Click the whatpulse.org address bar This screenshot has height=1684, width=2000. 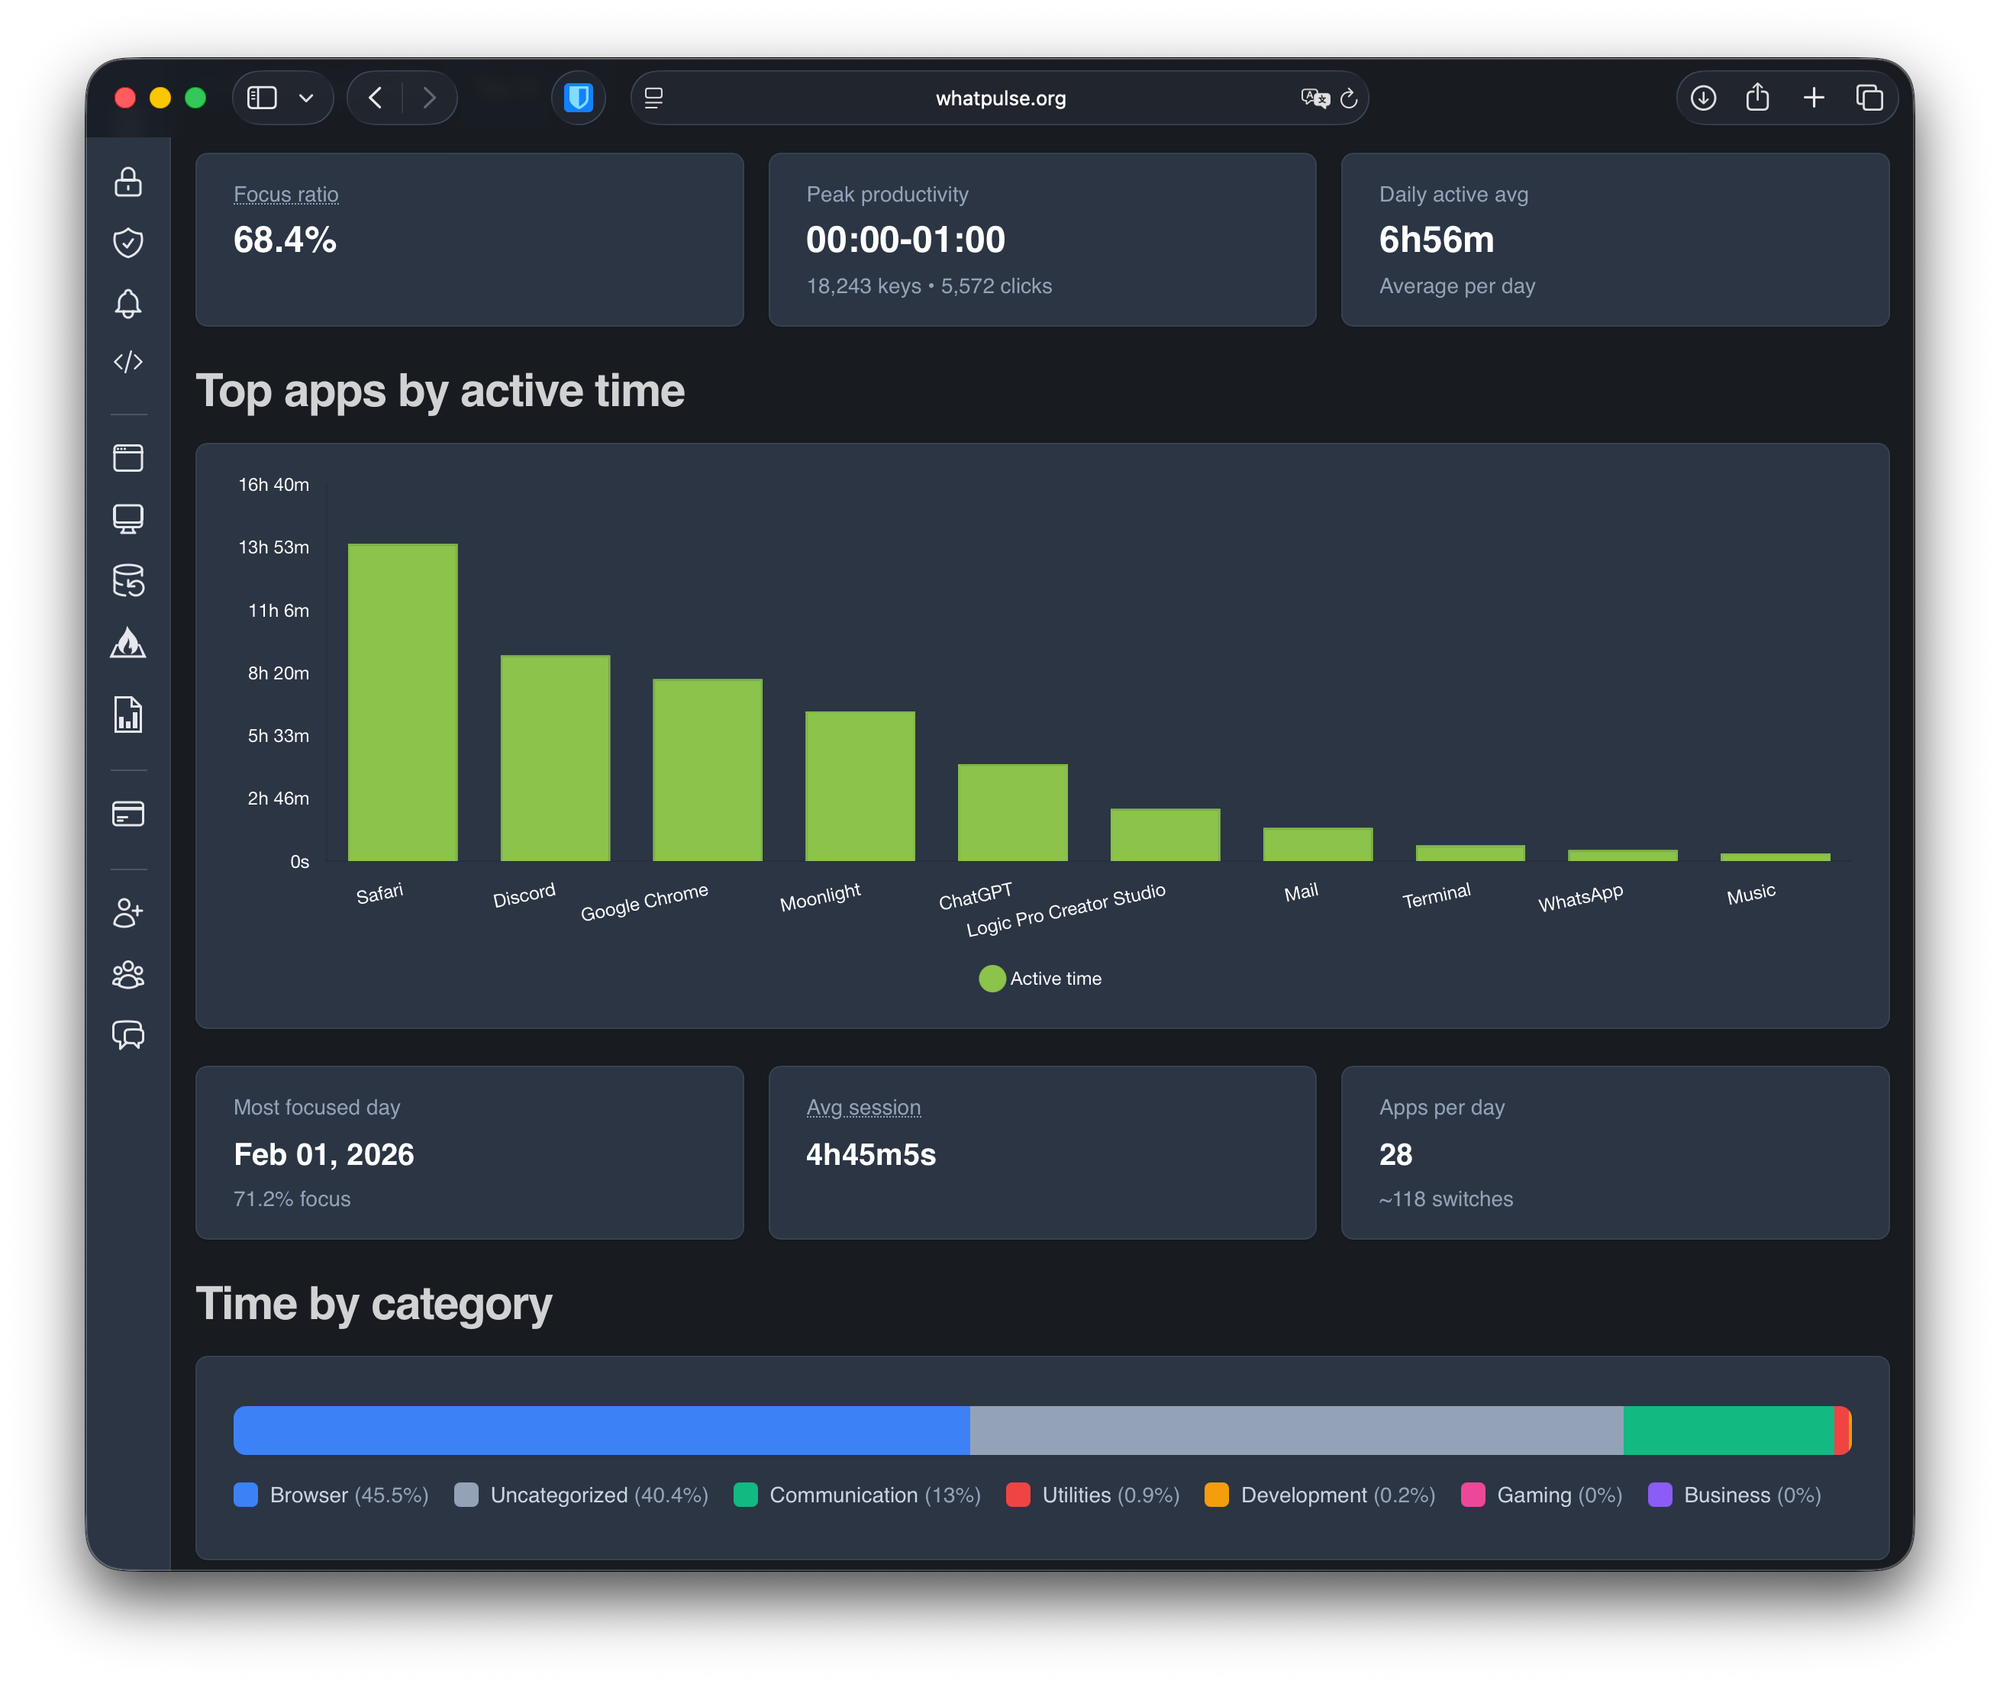1000,98
